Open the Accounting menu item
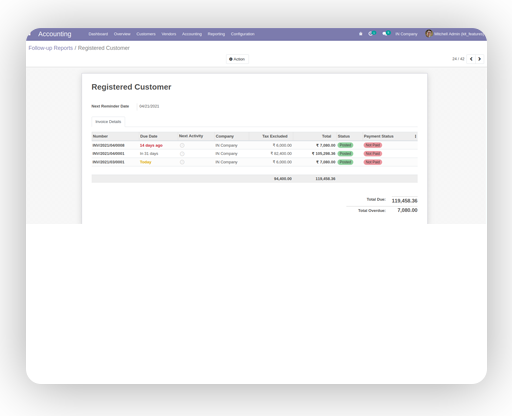Image resolution: width=512 pixels, height=416 pixels. click(x=192, y=34)
